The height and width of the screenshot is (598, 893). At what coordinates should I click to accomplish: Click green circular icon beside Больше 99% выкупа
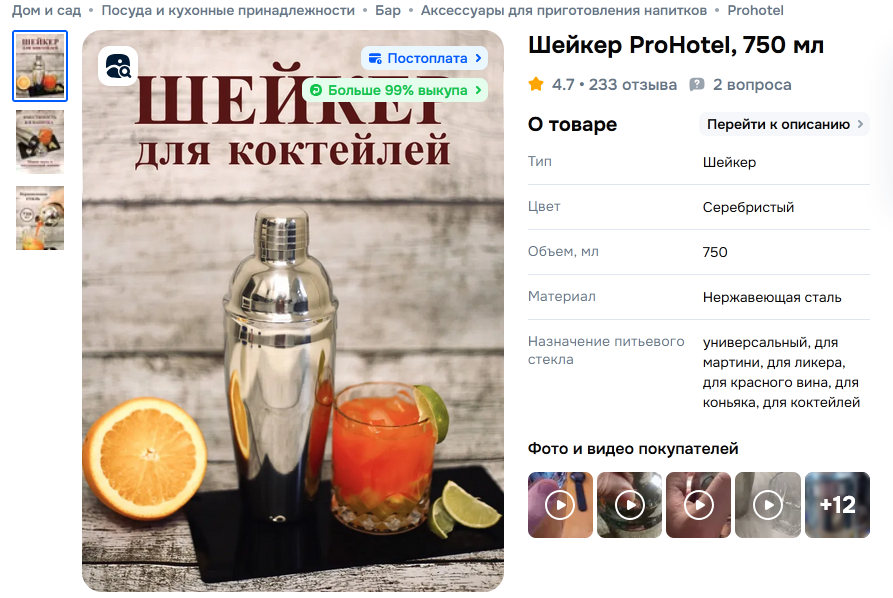[x=316, y=90]
